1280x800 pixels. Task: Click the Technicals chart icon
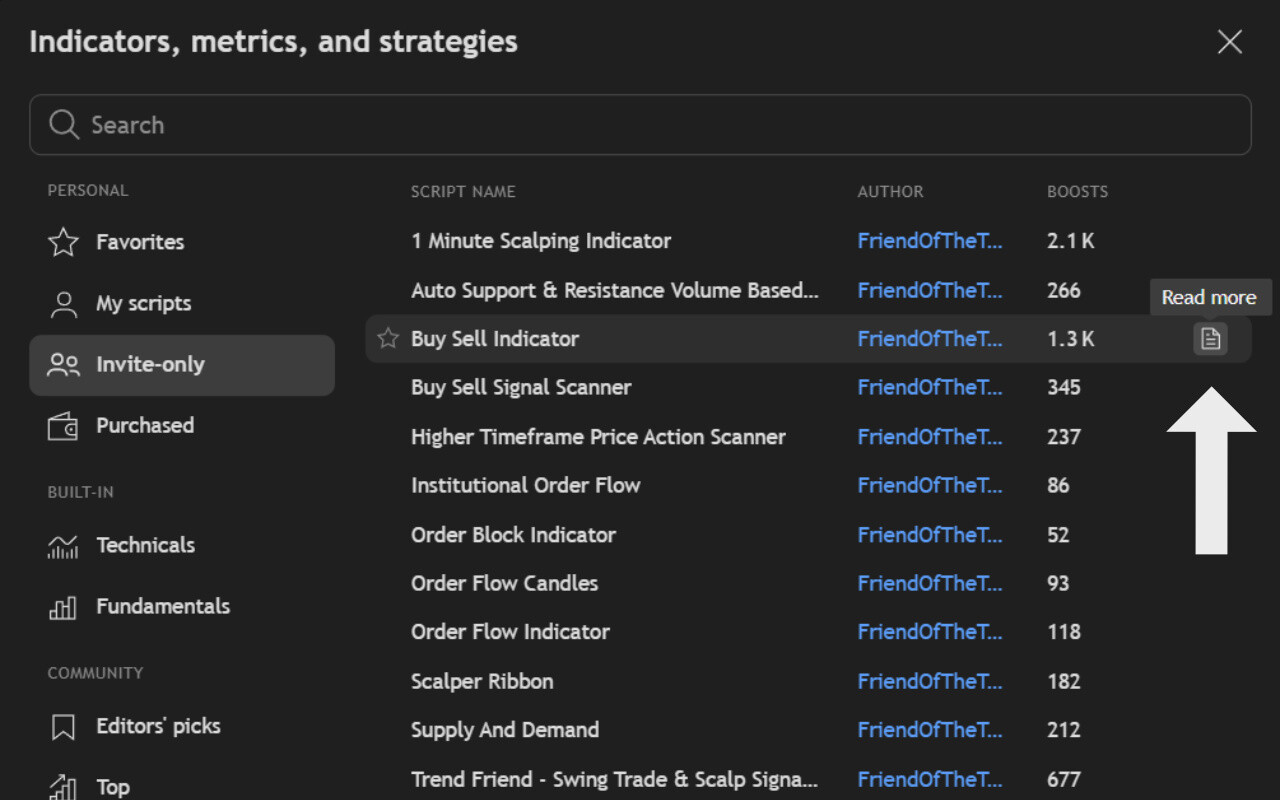click(x=63, y=546)
